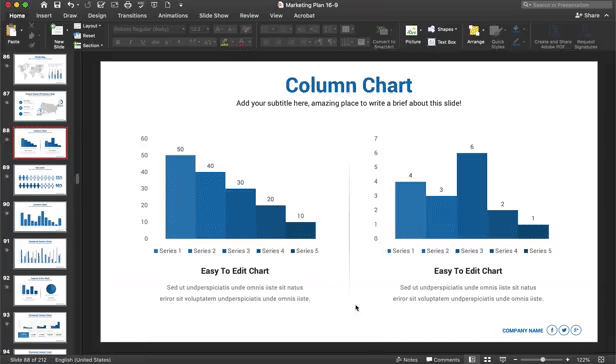Click the zoom in plus button

click(567, 360)
